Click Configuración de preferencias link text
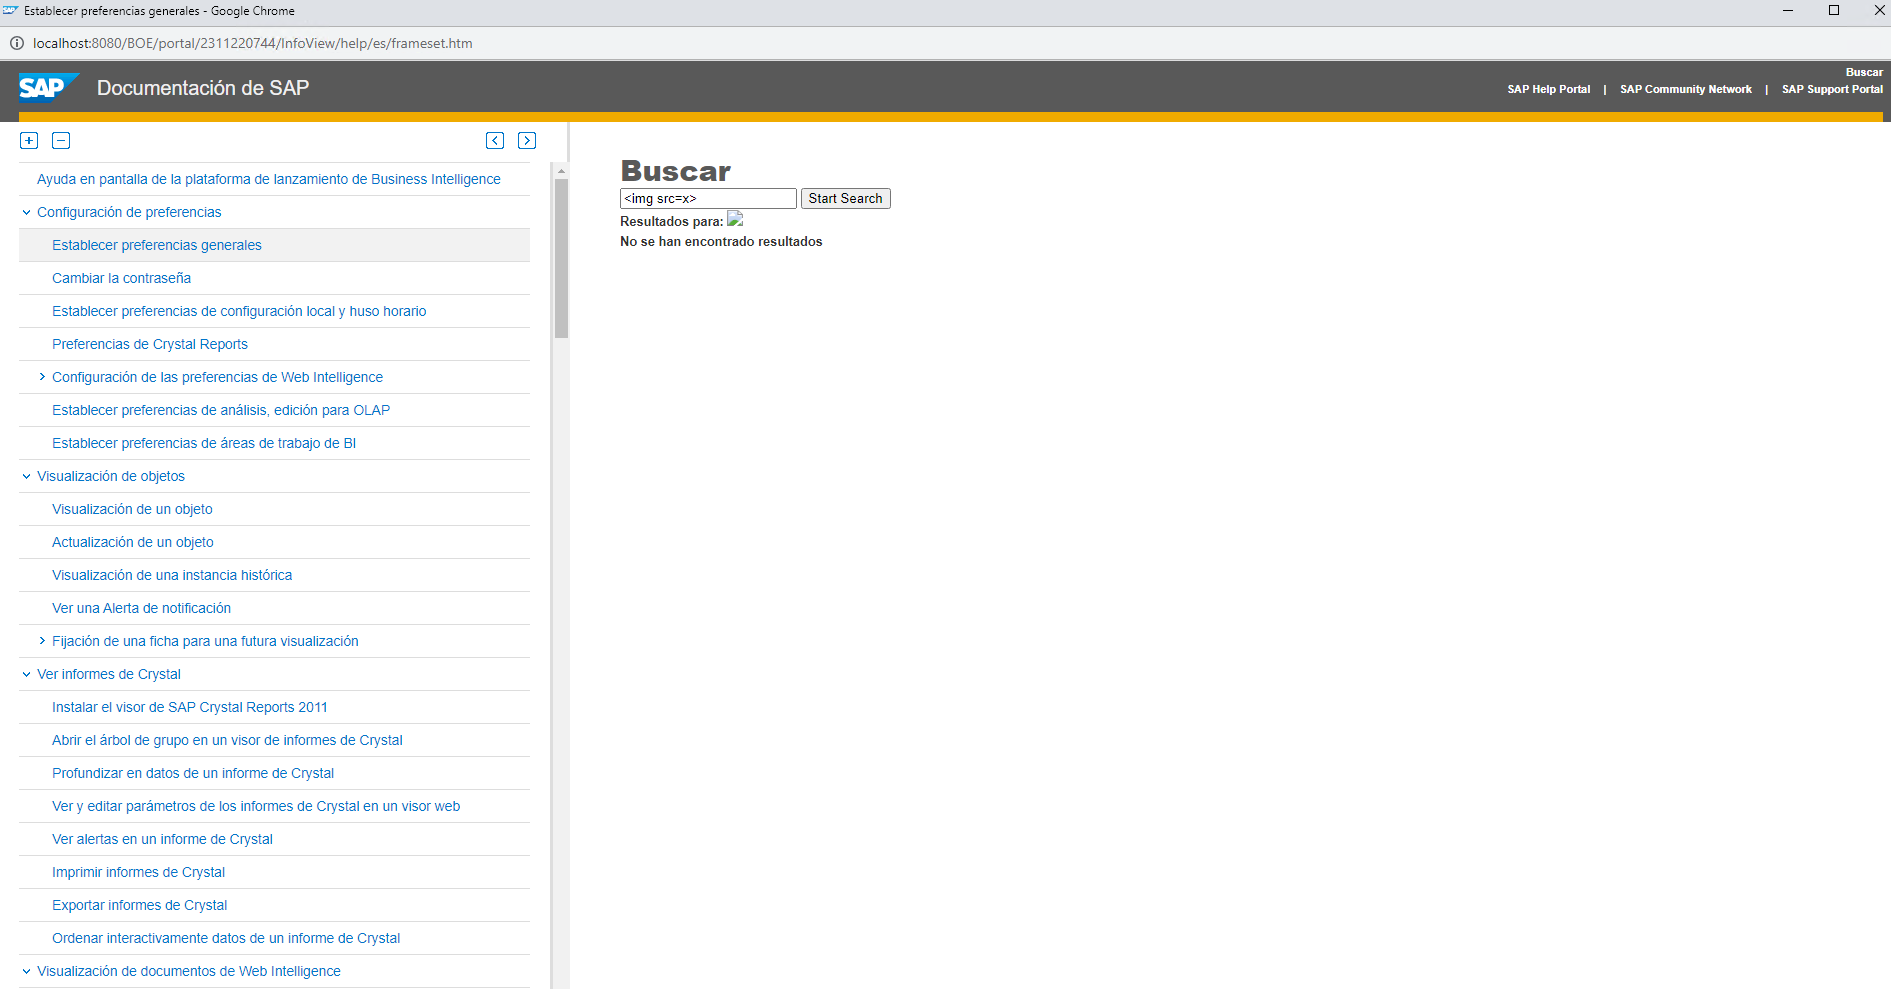The width and height of the screenshot is (1891, 989). [129, 212]
